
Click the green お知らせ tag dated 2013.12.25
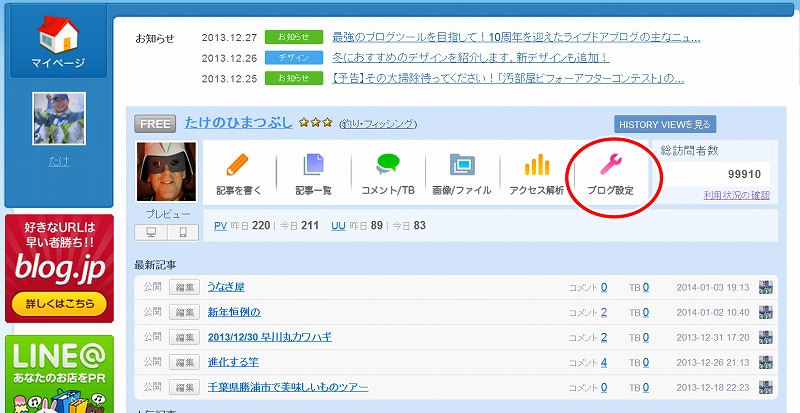294,78
